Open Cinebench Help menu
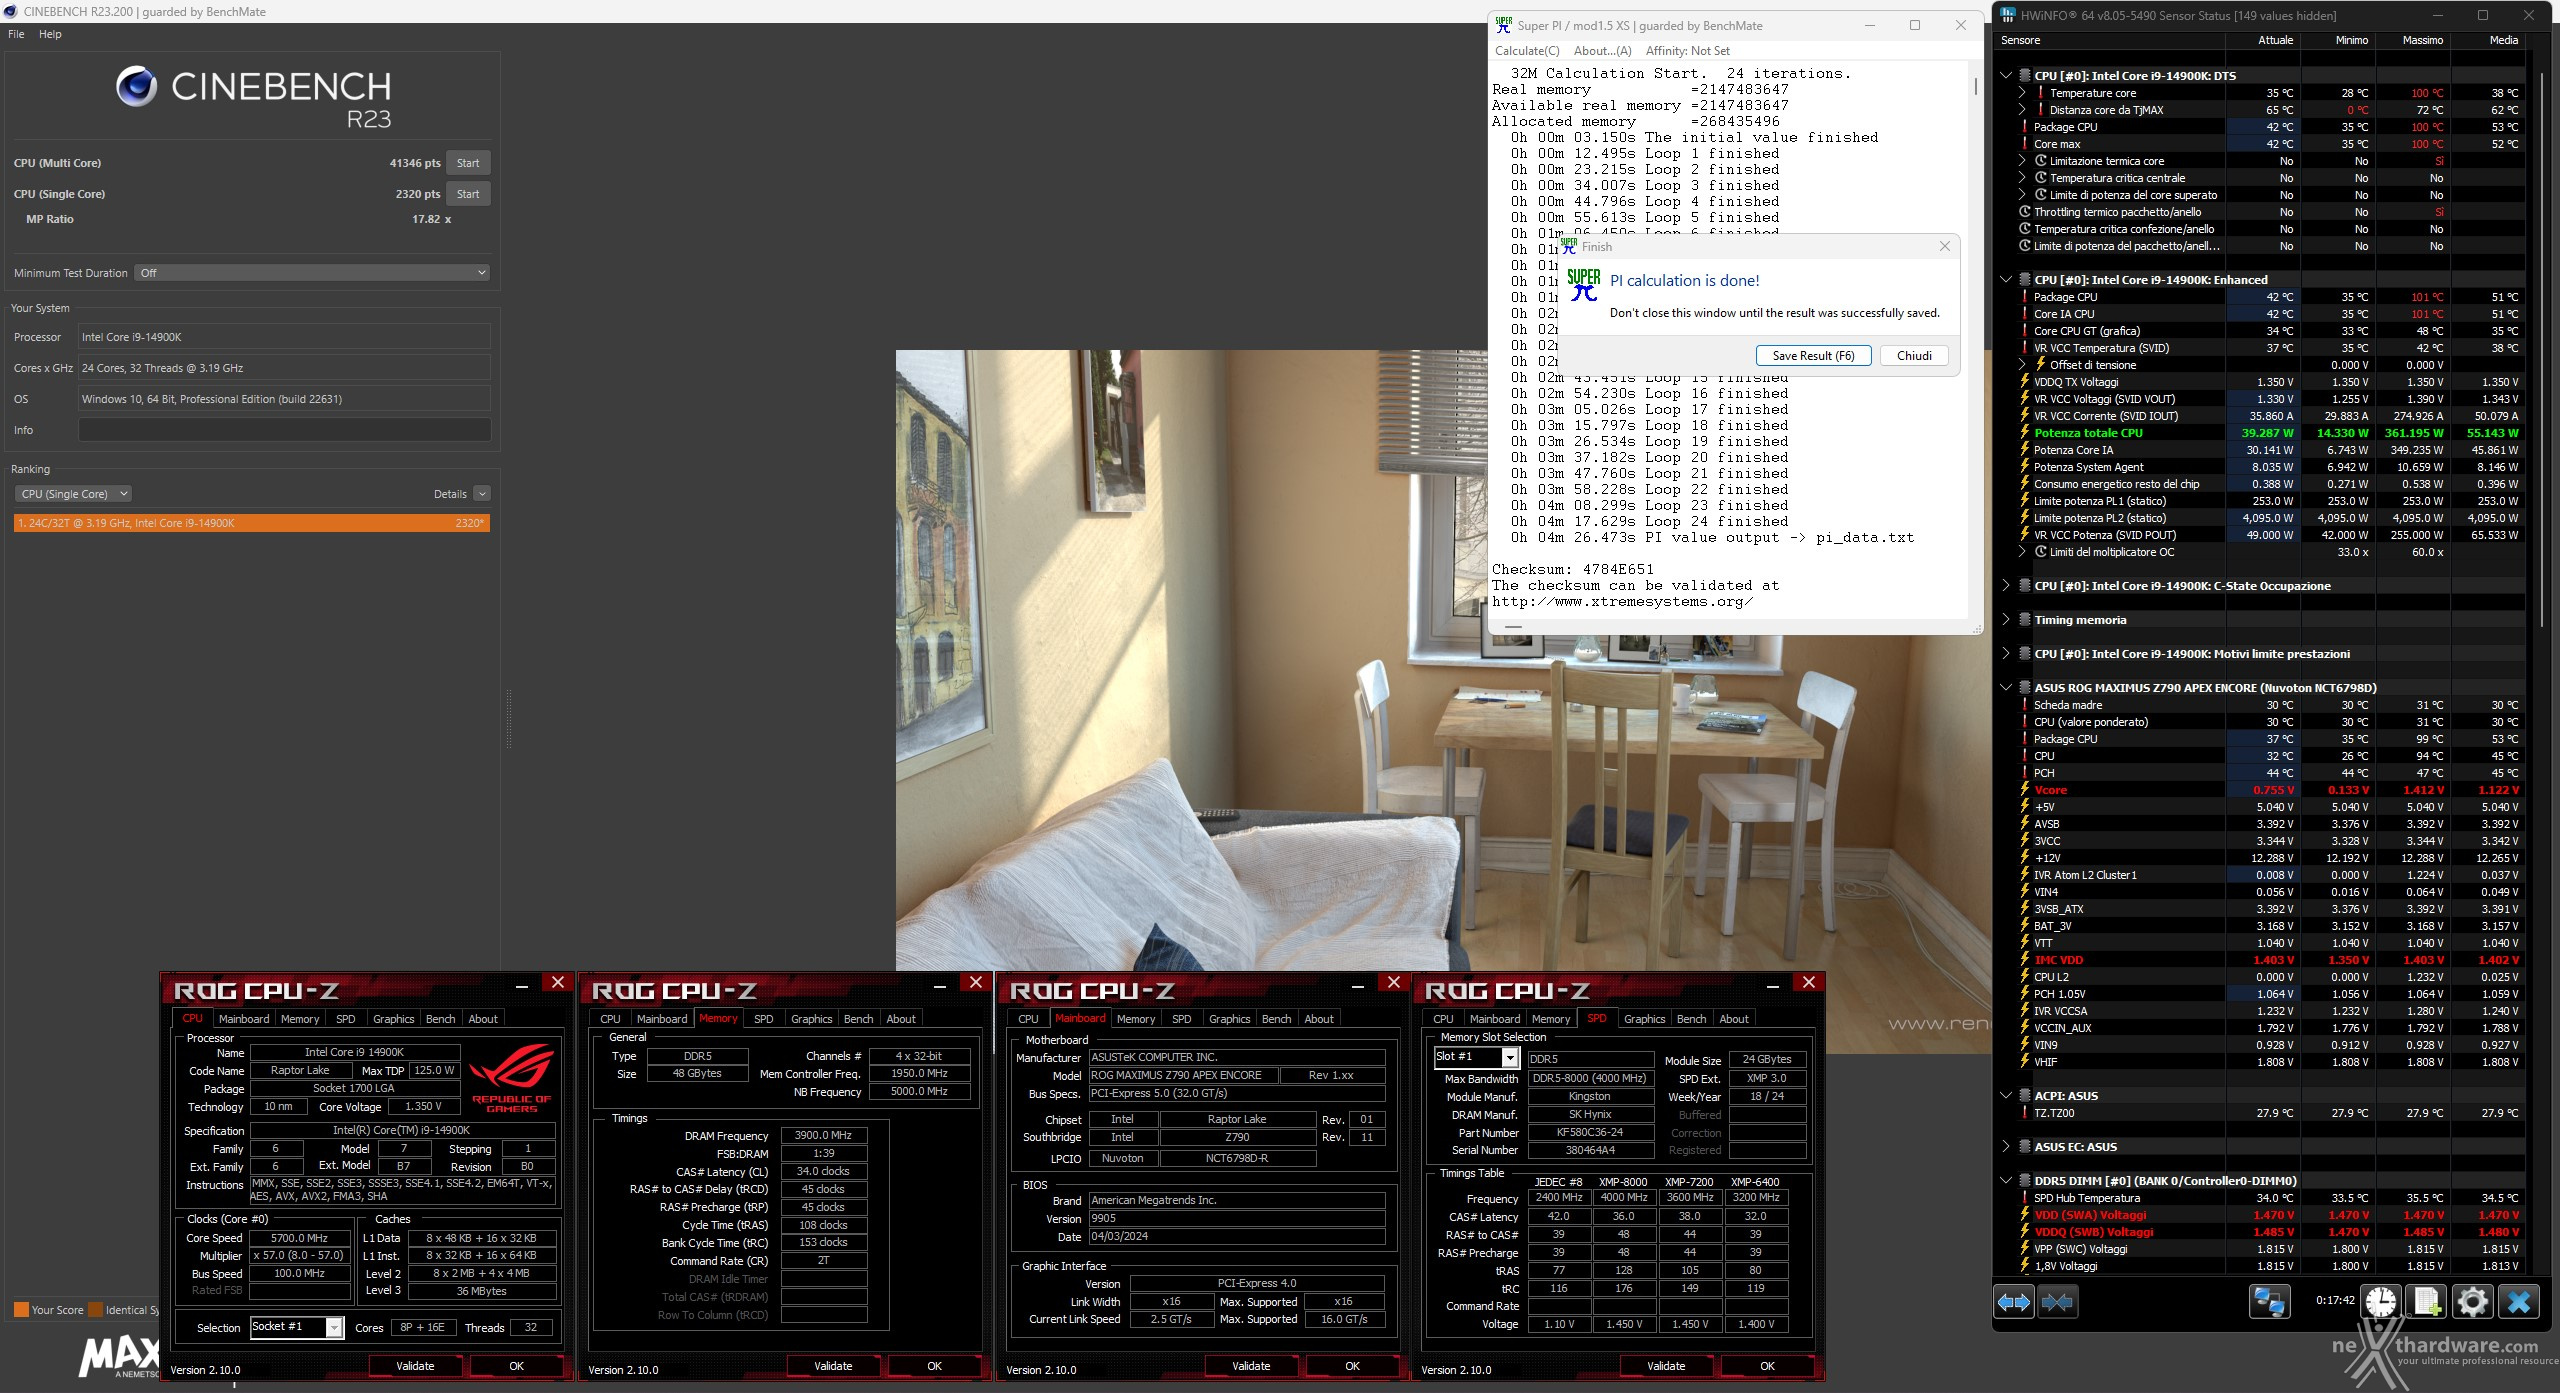Screen dimensions: 2560x1393 (x=50, y=34)
